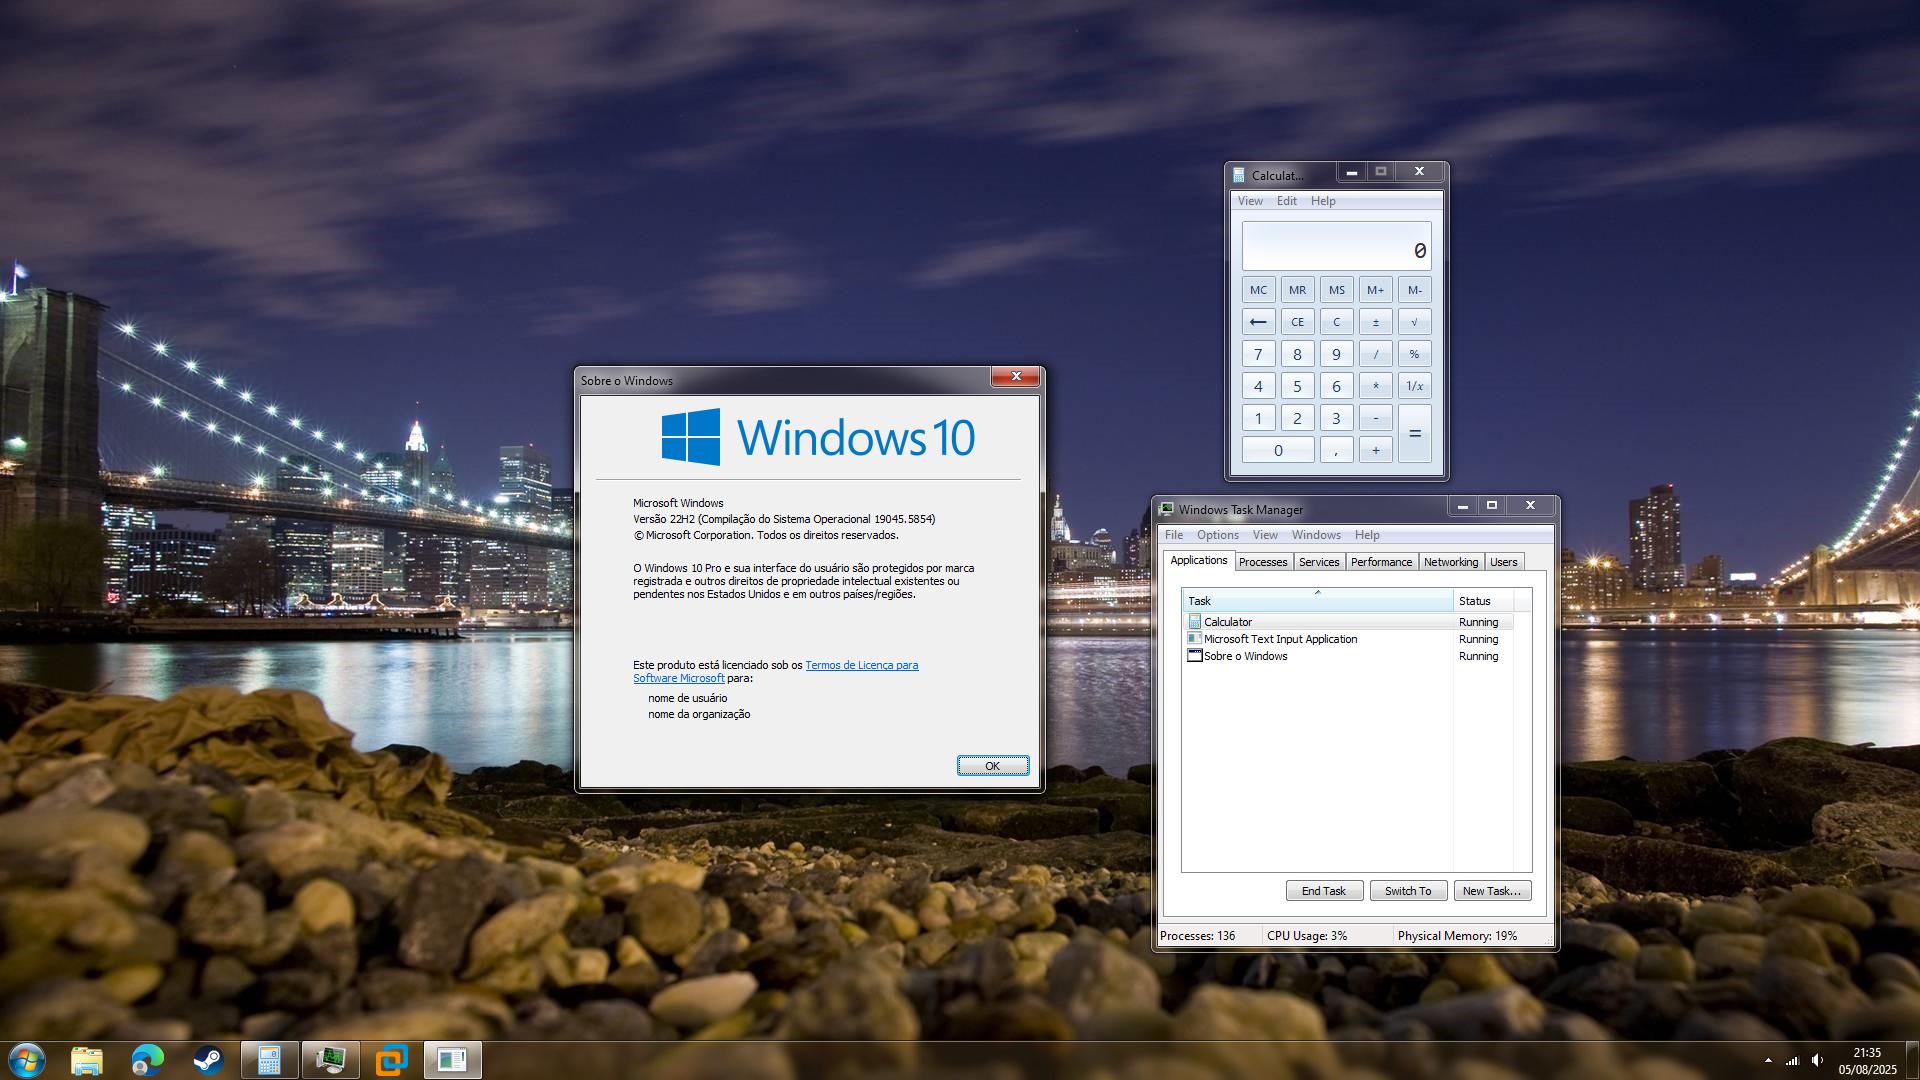Click the Windows Start orb
1920x1080 pixels.
(26, 1060)
